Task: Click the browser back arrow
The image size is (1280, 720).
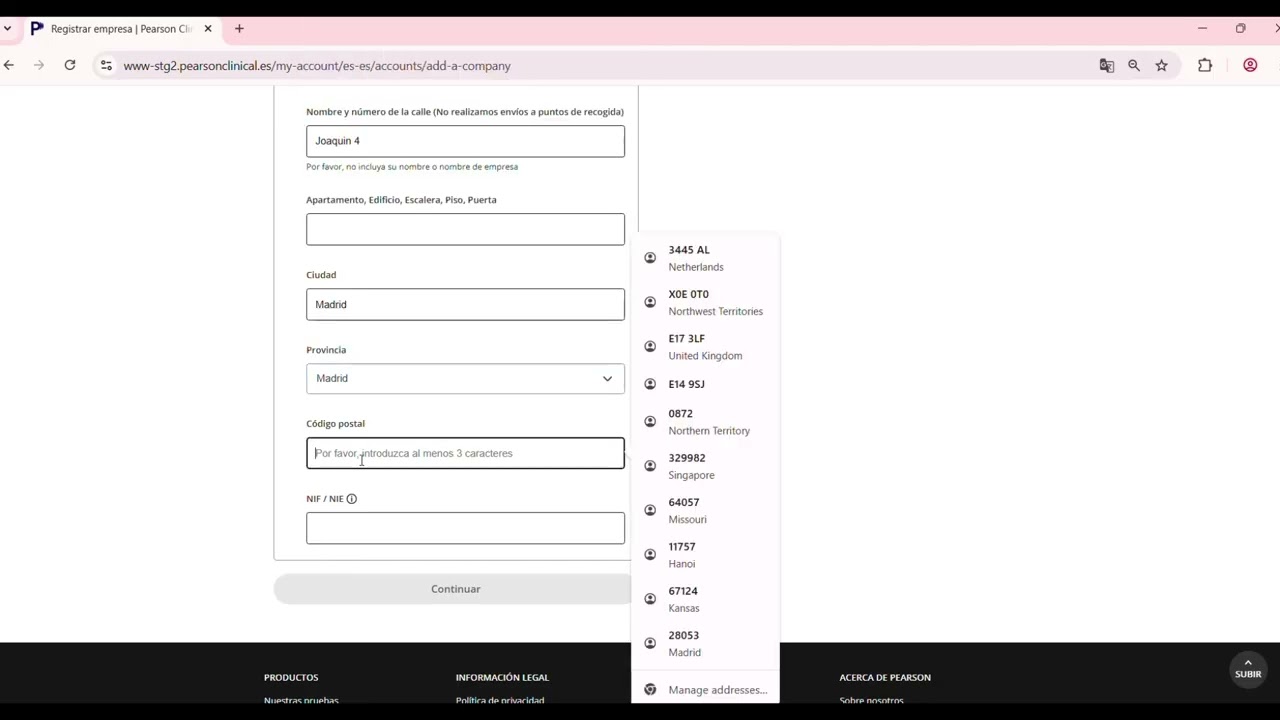Action: [x=9, y=65]
